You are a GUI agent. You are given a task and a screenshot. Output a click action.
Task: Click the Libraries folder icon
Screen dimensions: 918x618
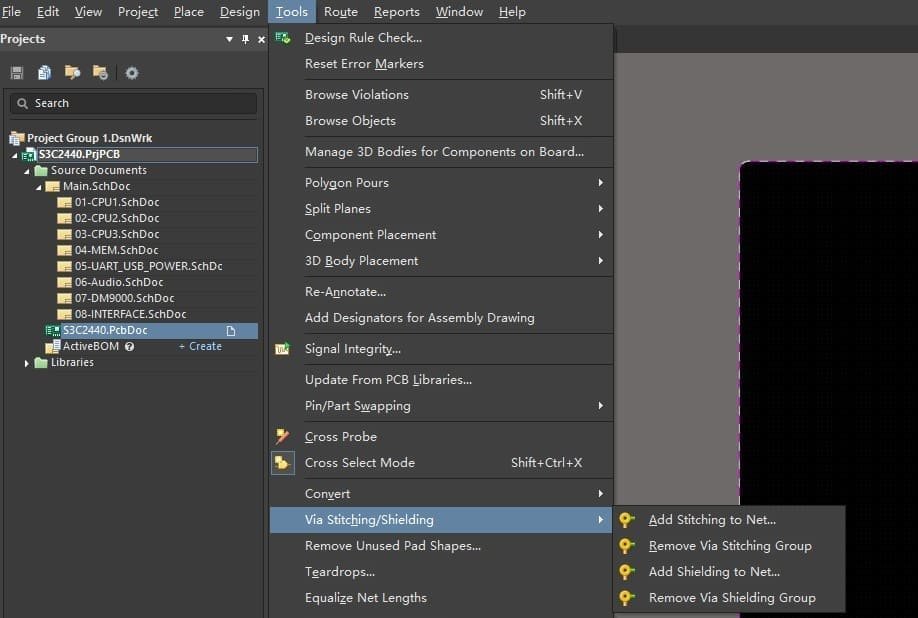tap(41, 363)
